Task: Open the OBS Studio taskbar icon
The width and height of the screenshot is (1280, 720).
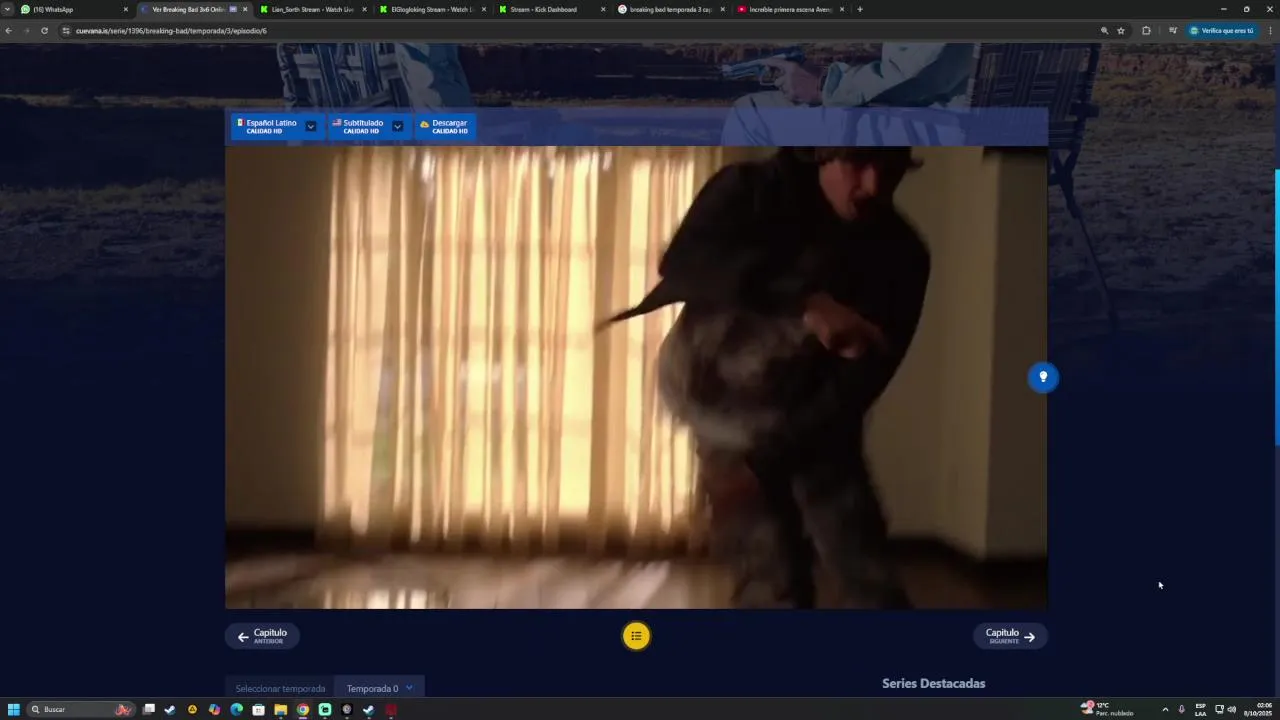Action: tap(347, 710)
